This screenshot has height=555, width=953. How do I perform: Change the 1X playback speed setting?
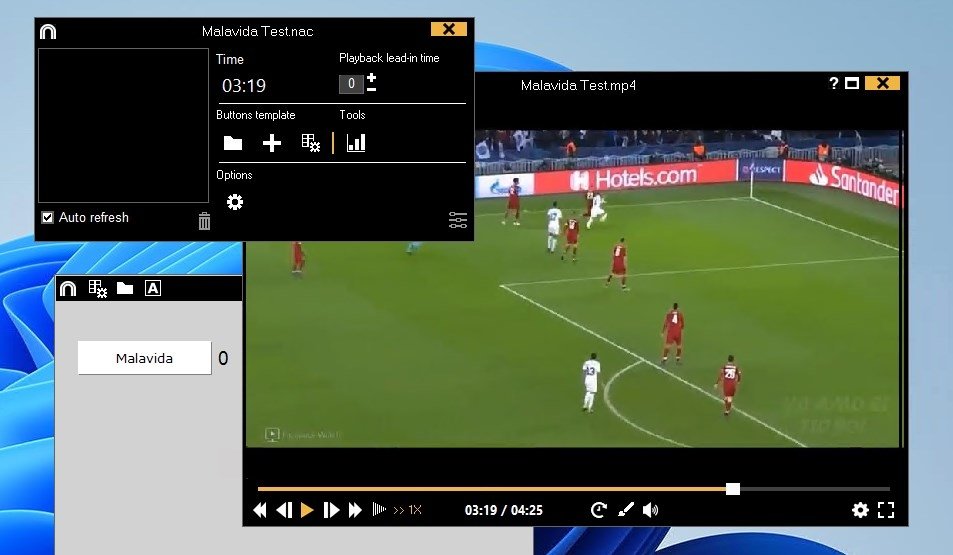[408, 510]
